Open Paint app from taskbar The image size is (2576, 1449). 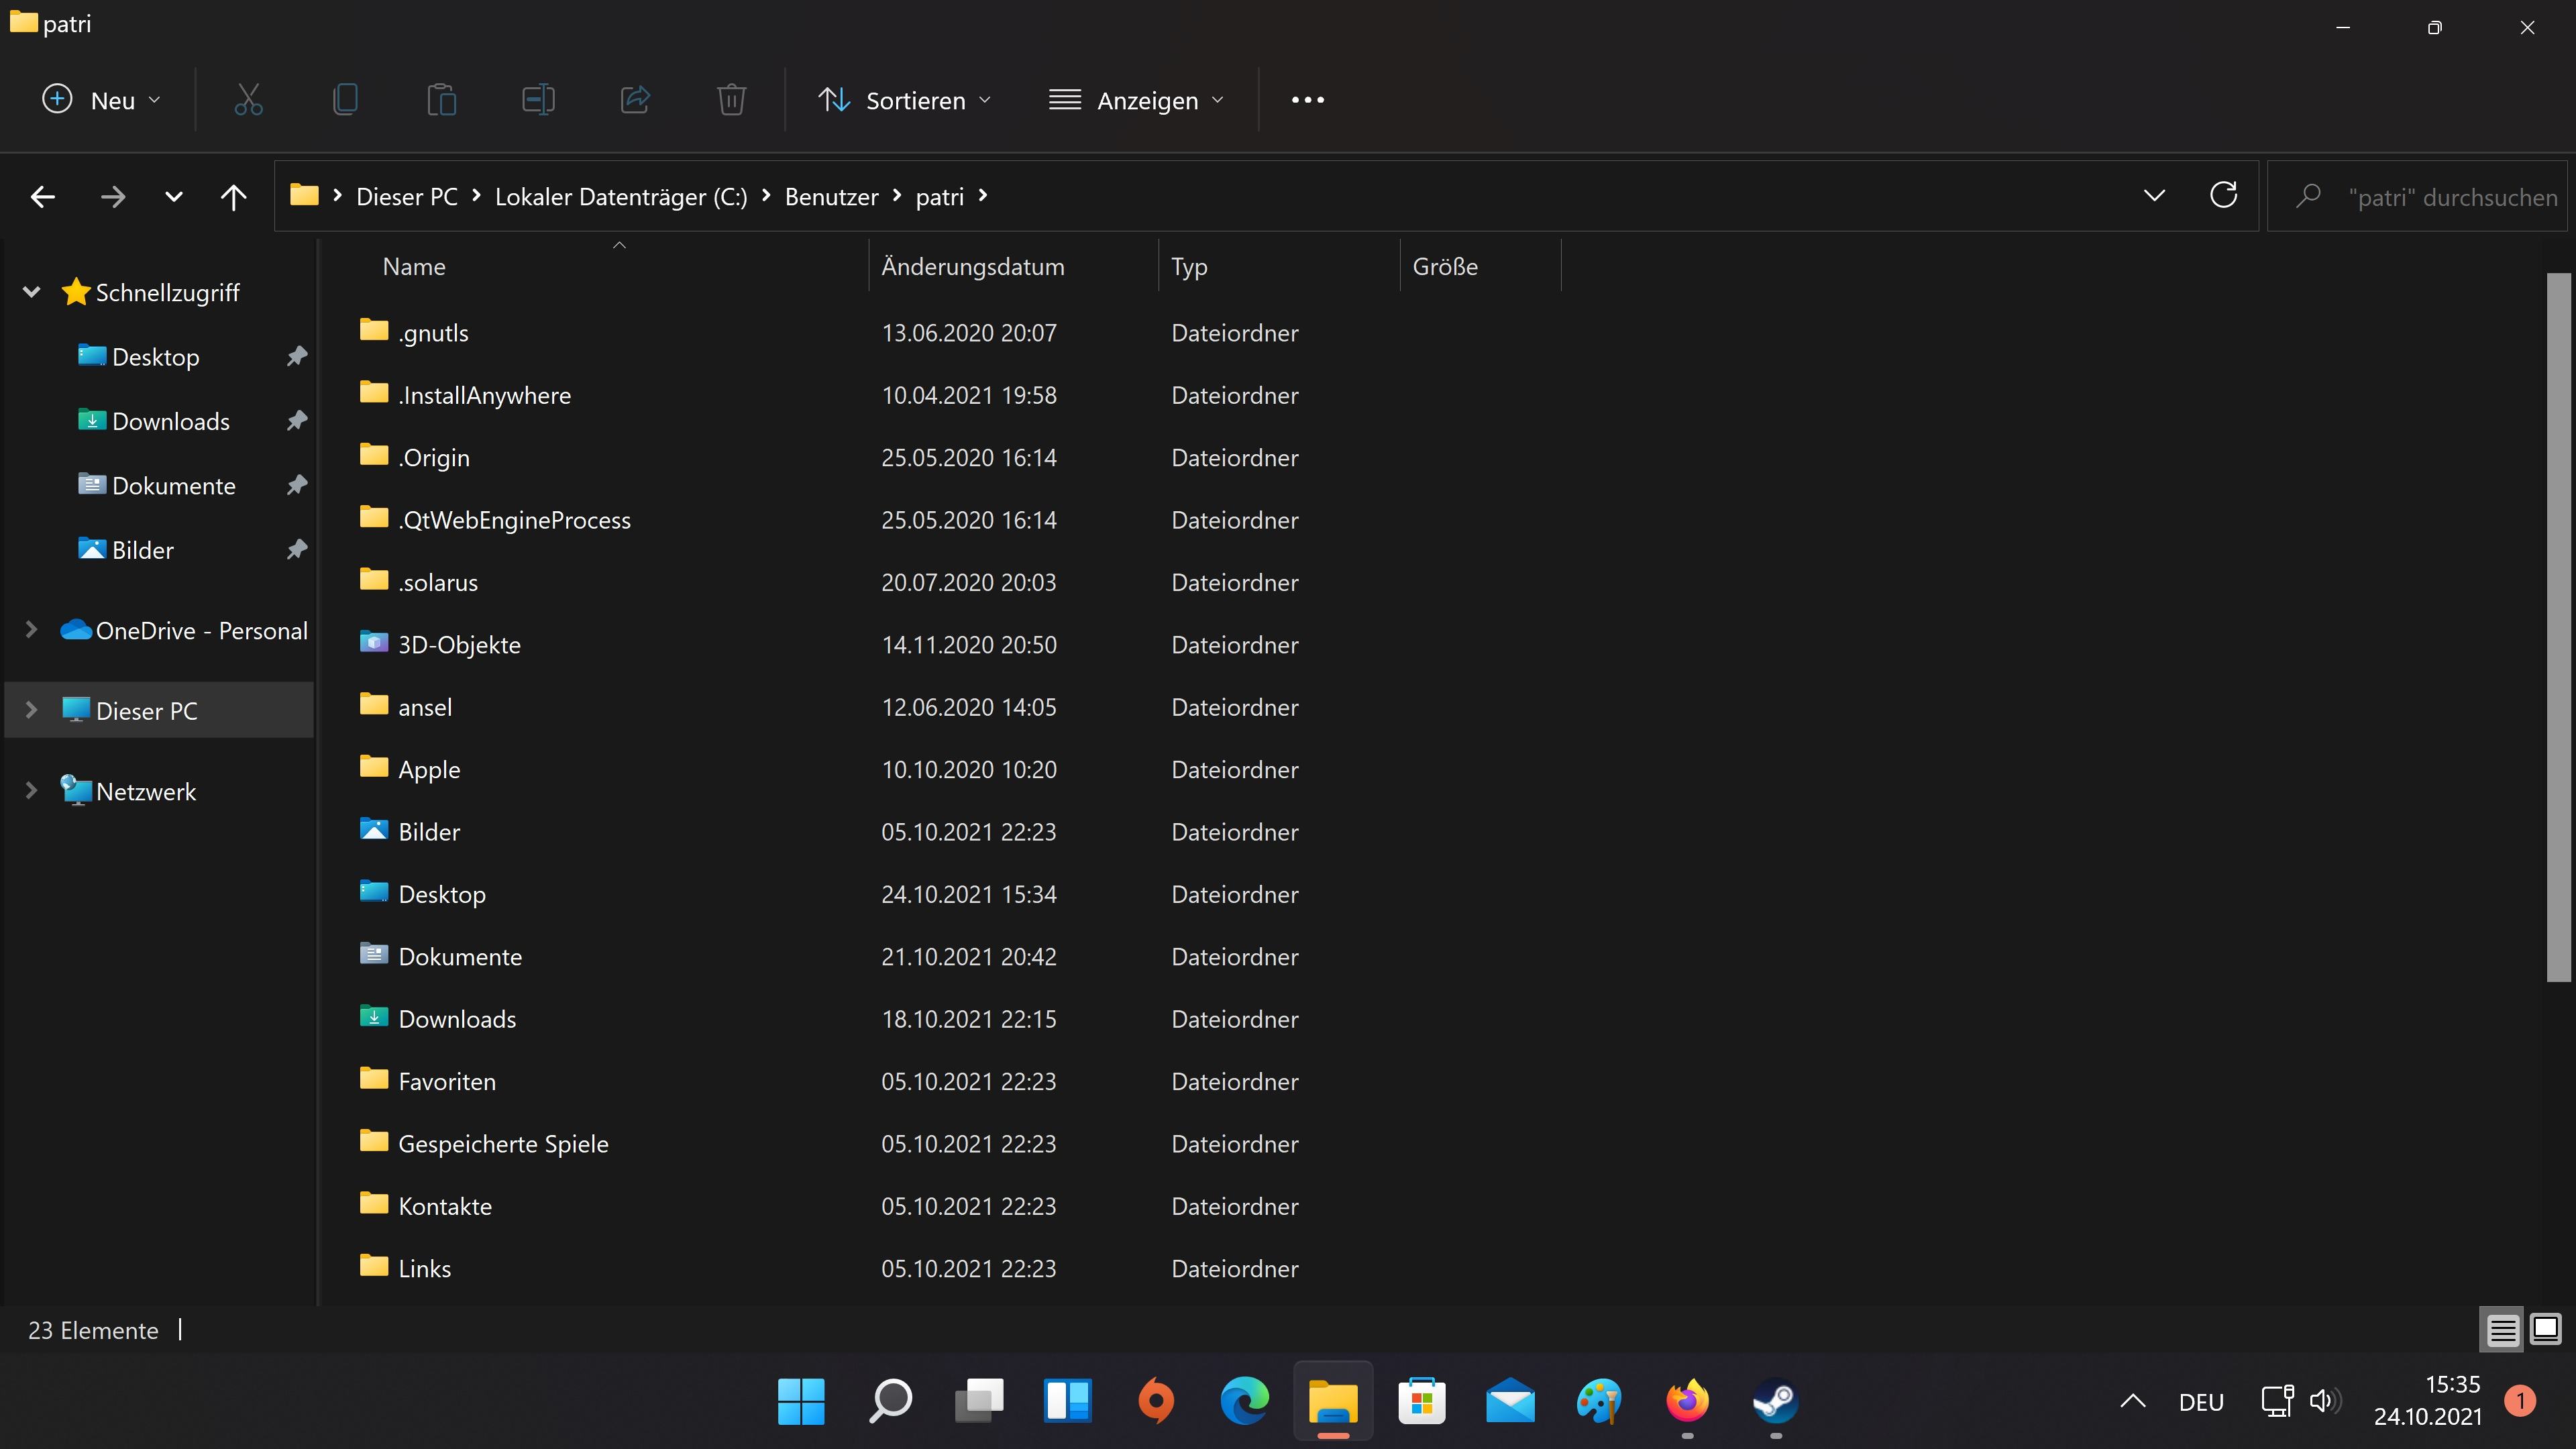click(x=1599, y=1401)
